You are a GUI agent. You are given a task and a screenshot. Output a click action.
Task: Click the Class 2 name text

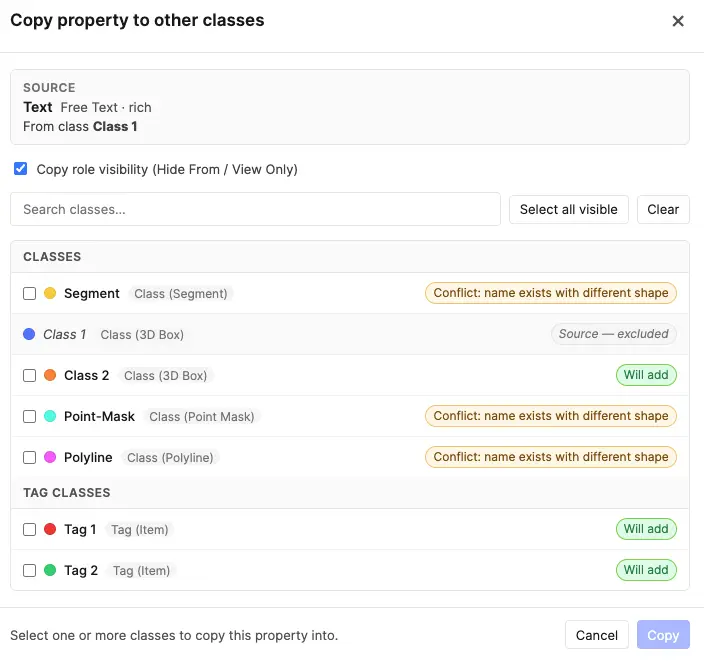[86, 375]
